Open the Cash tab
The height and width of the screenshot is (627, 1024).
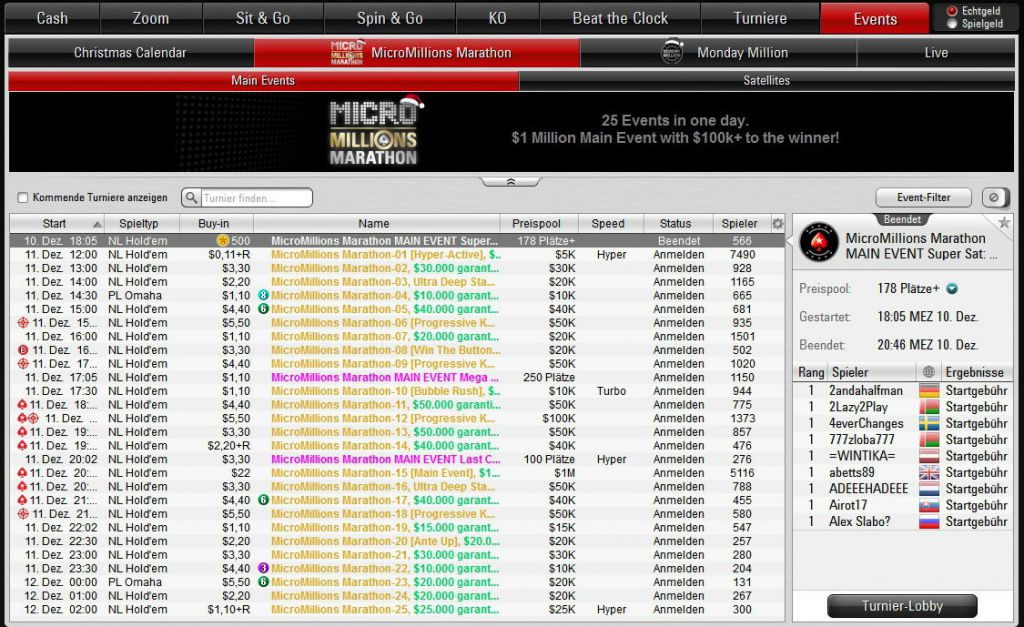coord(52,18)
